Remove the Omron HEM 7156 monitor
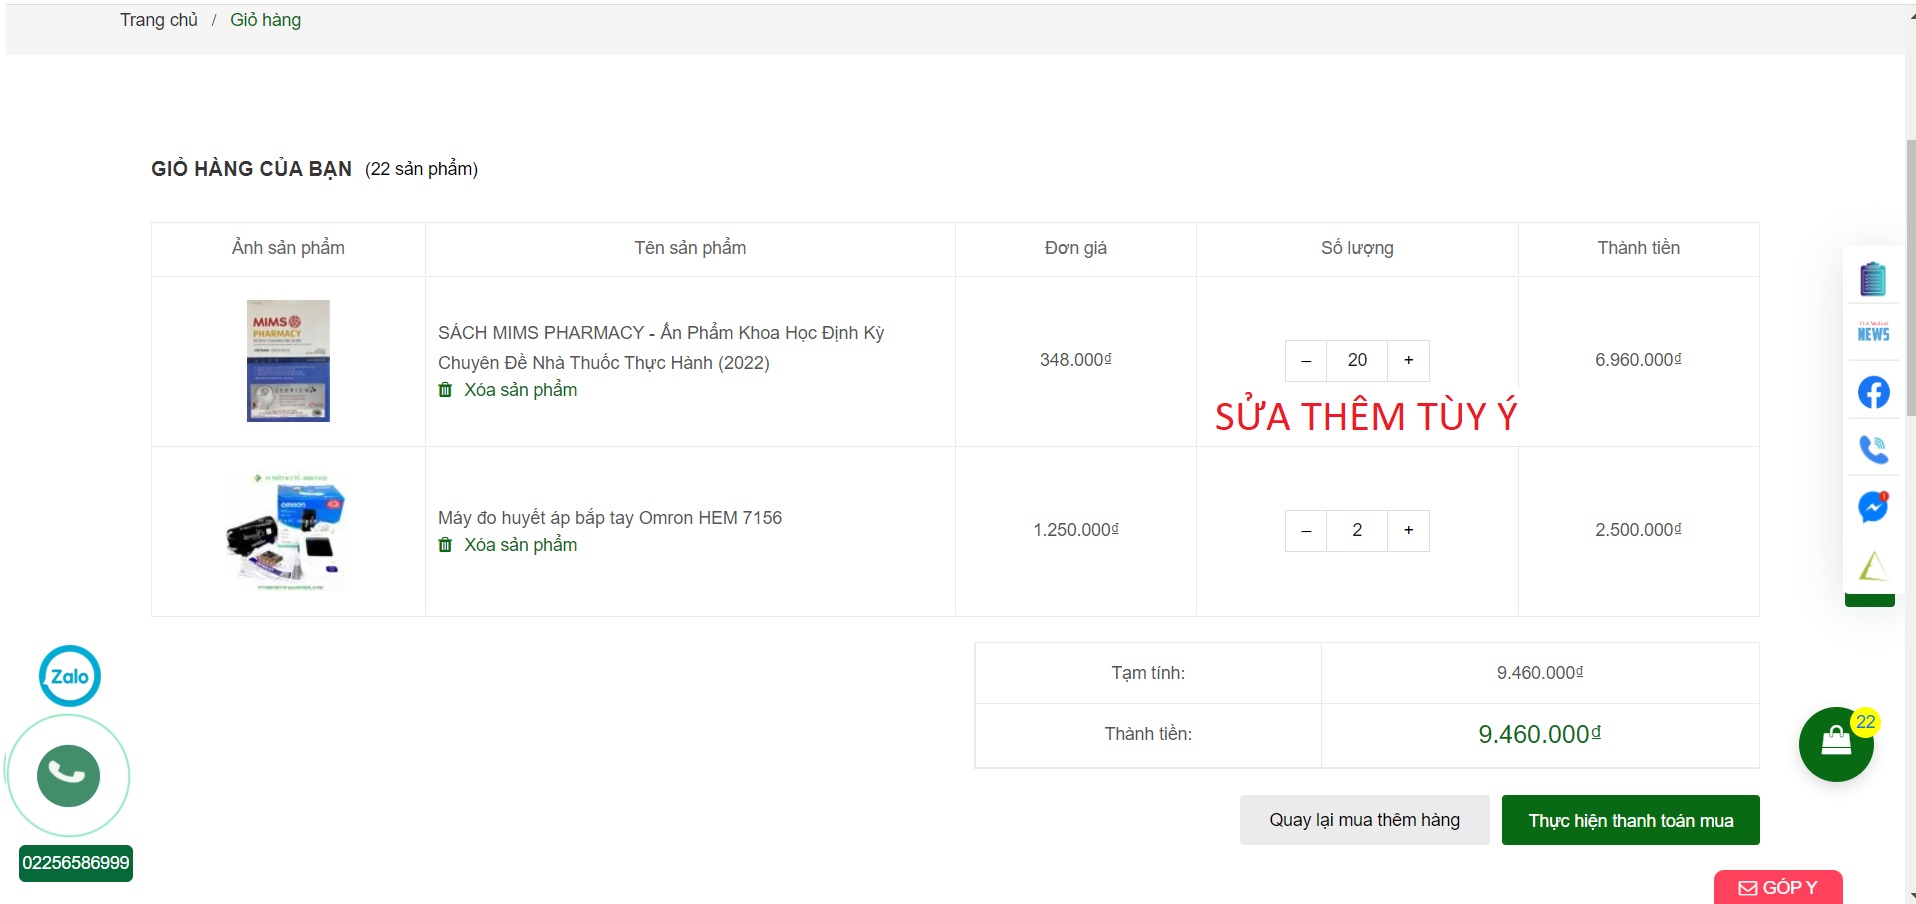The width and height of the screenshot is (1916, 904). [x=519, y=545]
